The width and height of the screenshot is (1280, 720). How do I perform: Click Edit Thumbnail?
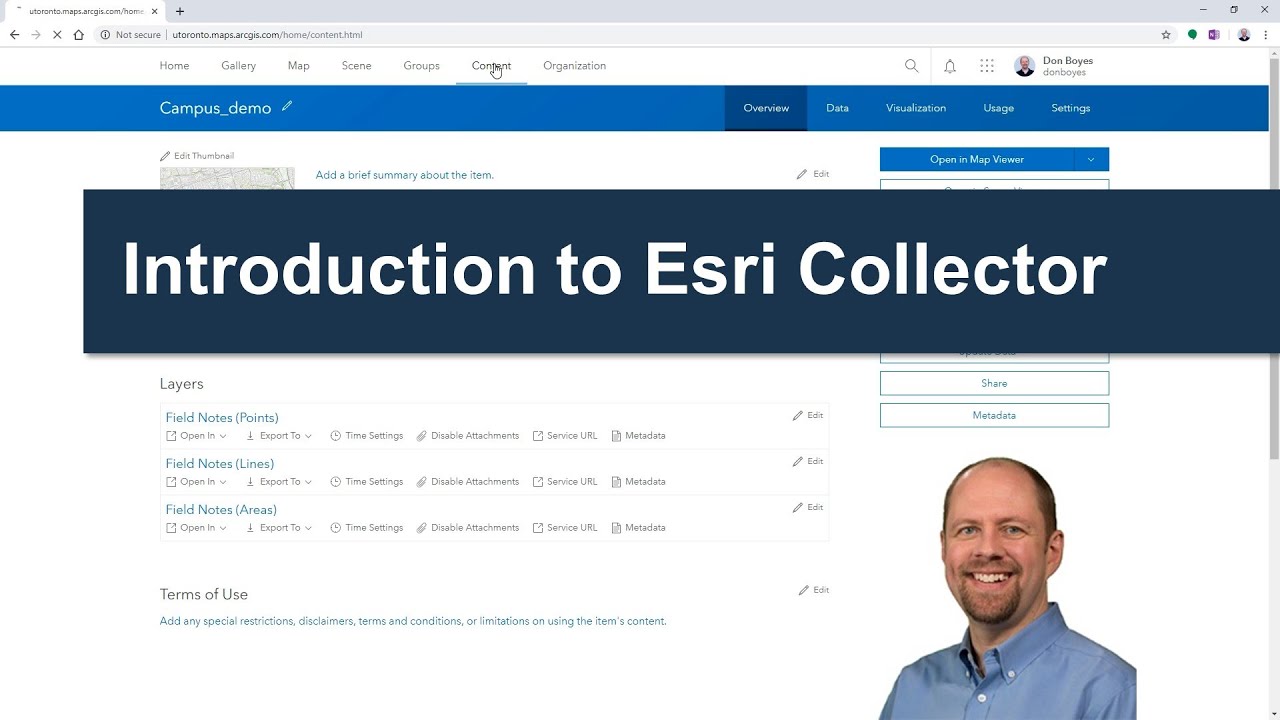point(197,156)
